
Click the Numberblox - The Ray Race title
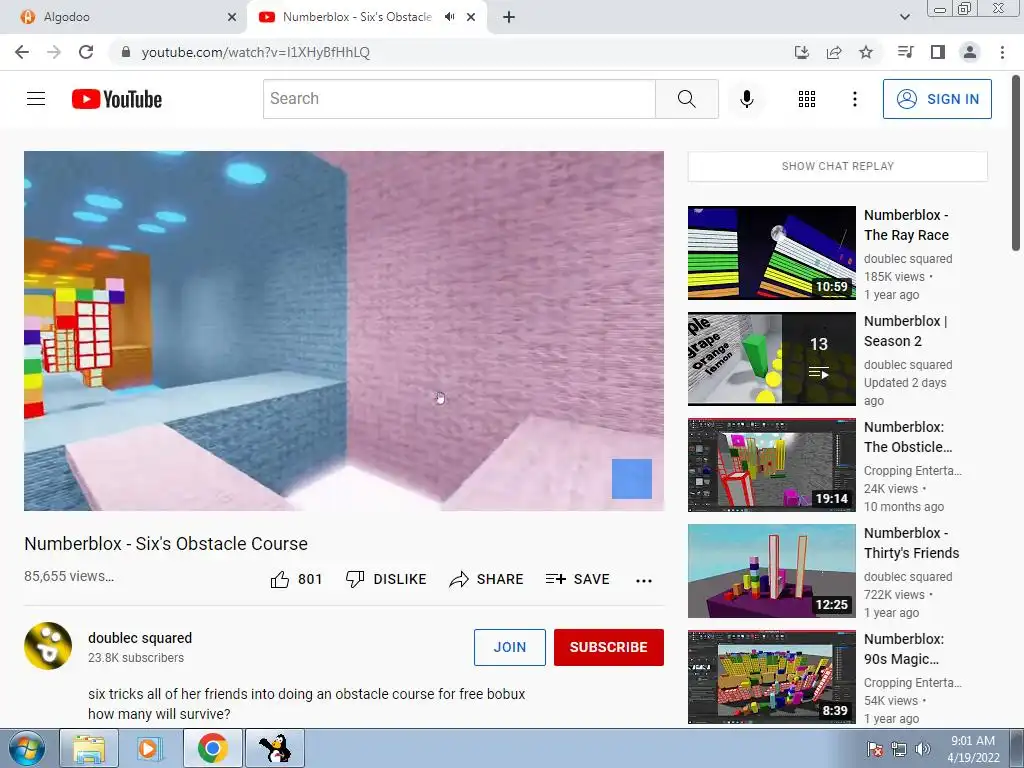click(x=906, y=225)
